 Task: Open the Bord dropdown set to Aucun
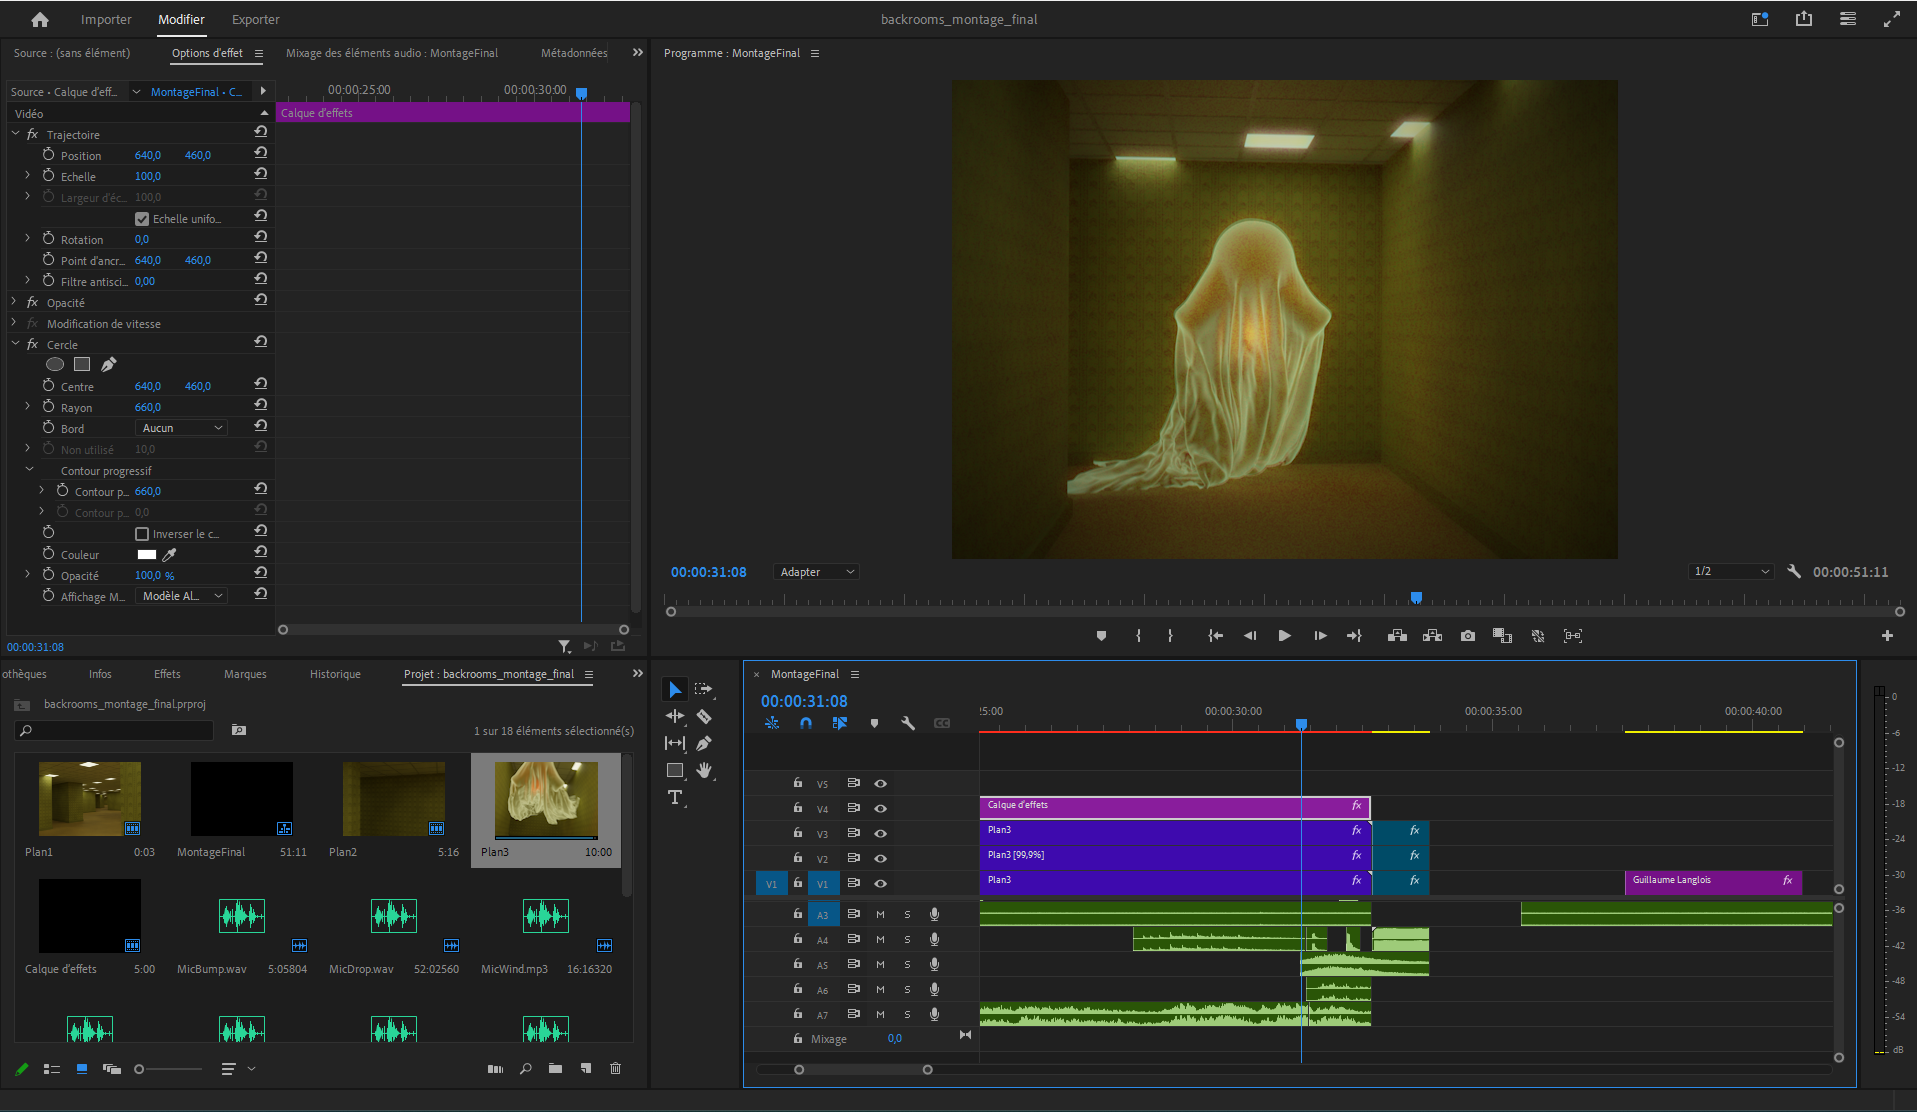tap(181, 427)
